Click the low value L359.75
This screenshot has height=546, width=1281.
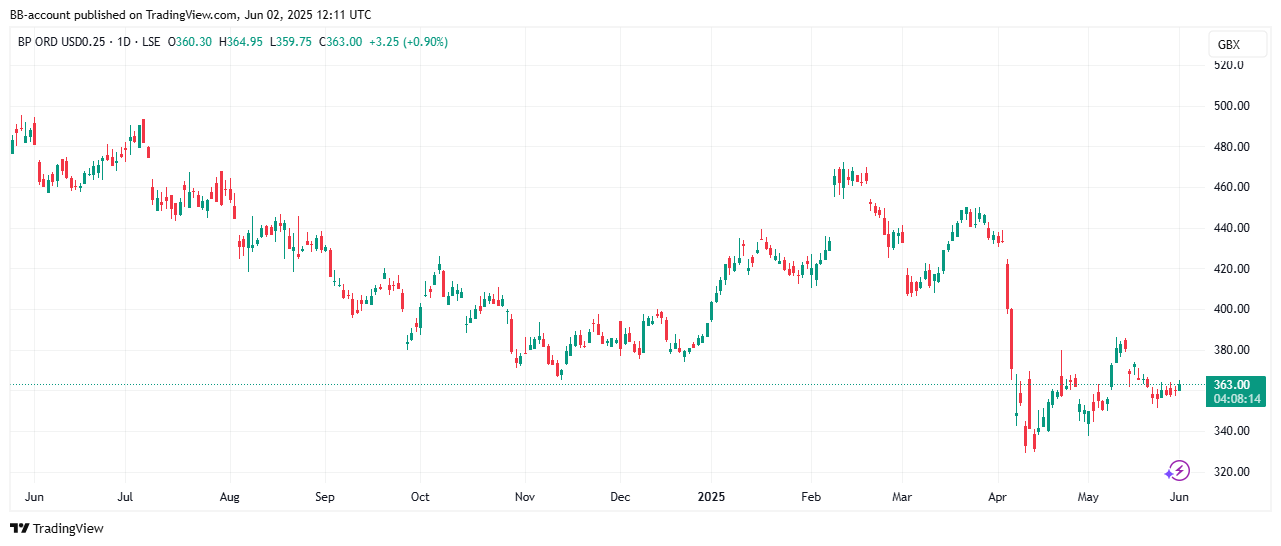coord(291,42)
